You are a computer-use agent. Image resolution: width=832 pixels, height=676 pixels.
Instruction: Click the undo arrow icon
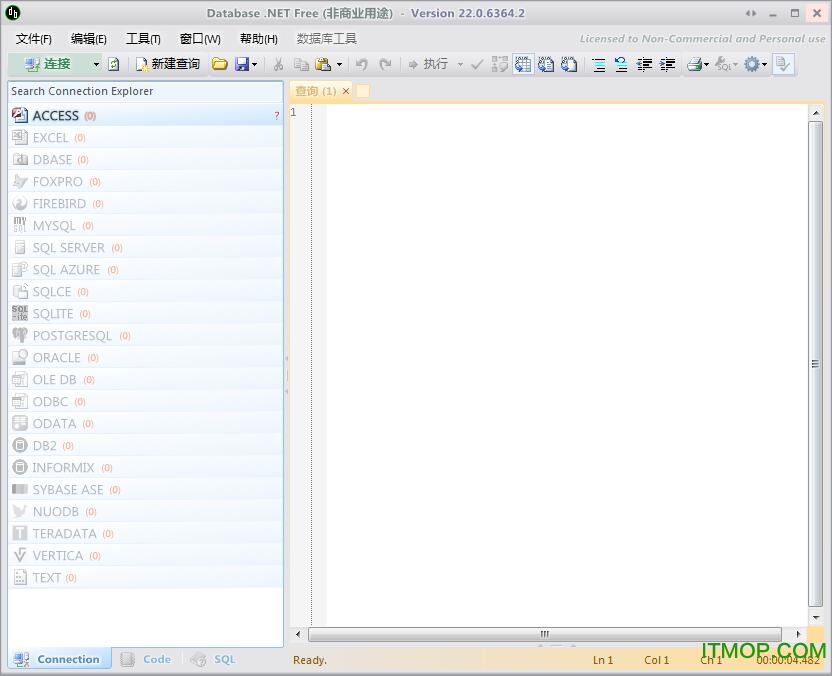click(362, 64)
